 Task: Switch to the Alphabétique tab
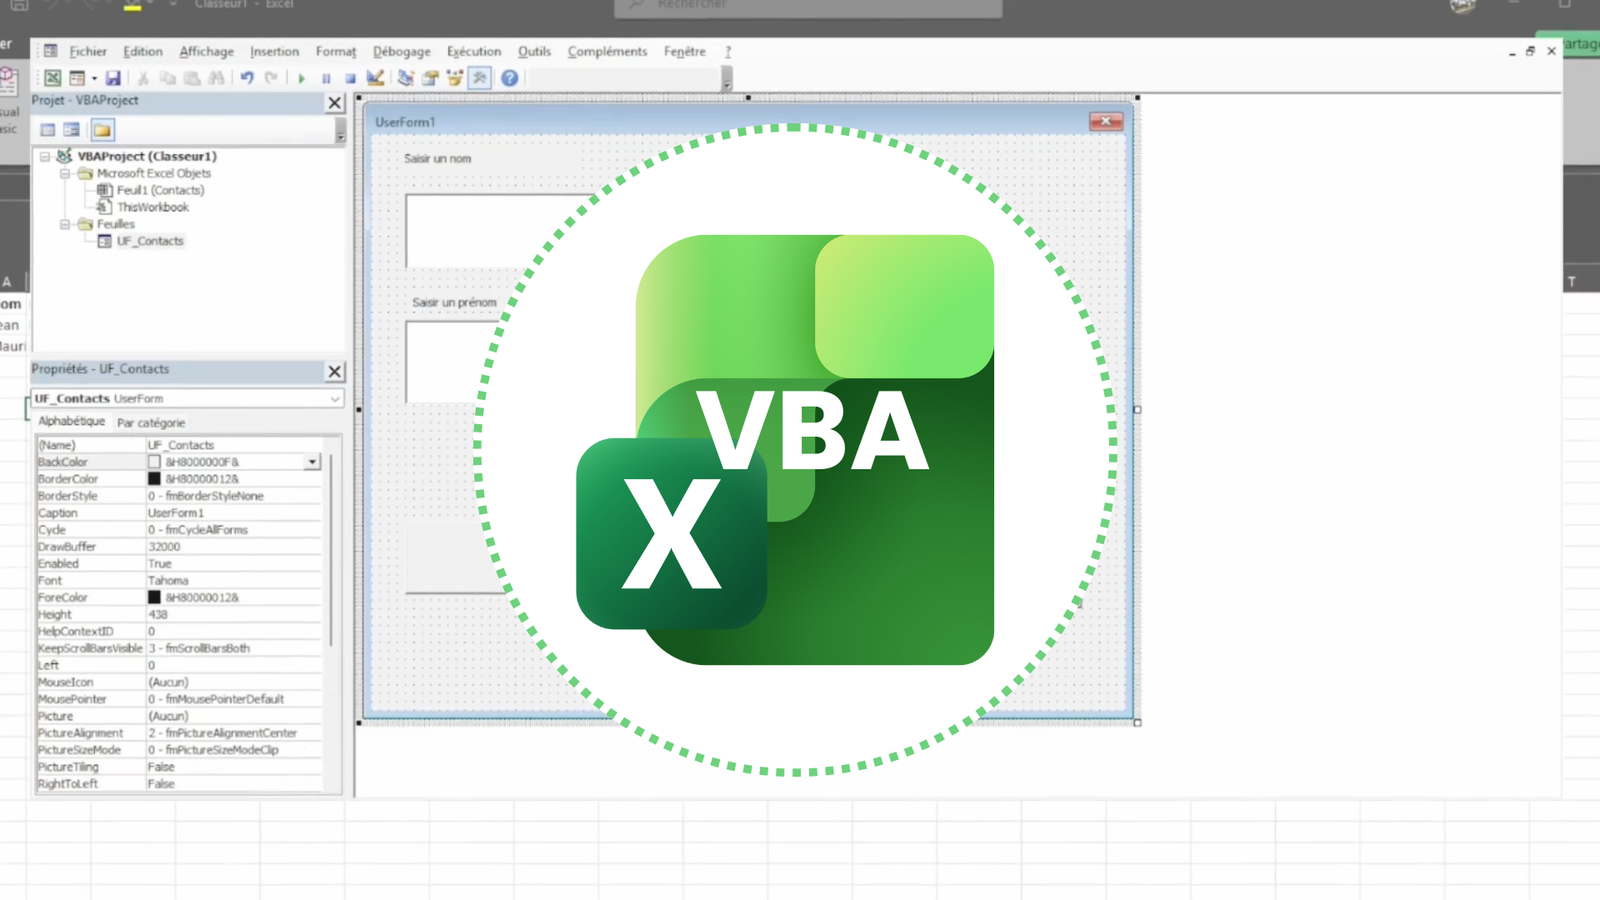pyautogui.click(x=70, y=421)
